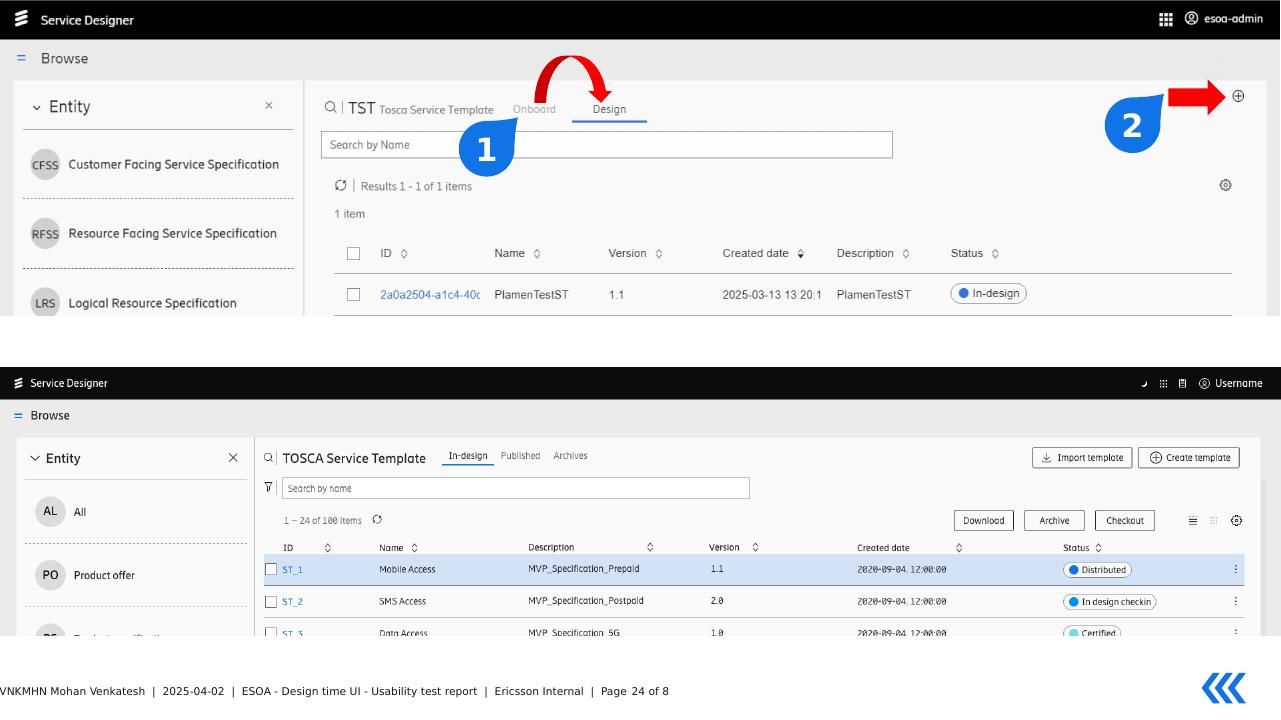Open the notes icon left of Username
1281x720 pixels.
click(1181, 384)
